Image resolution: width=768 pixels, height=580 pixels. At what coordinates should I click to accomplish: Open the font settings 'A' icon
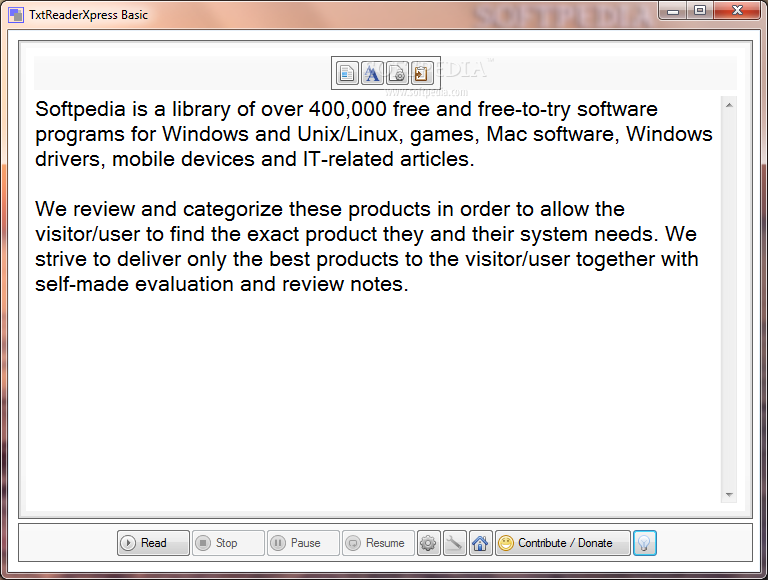pyautogui.click(x=372, y=73)
